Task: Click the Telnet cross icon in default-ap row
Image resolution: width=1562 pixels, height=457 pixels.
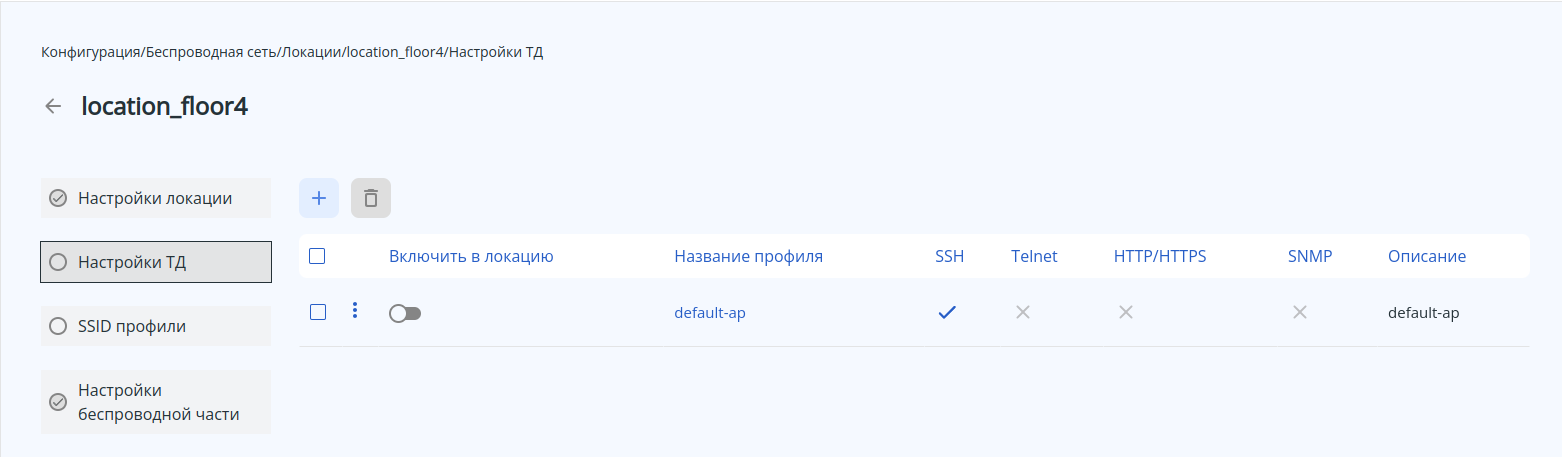Action: pos(1023,312)
